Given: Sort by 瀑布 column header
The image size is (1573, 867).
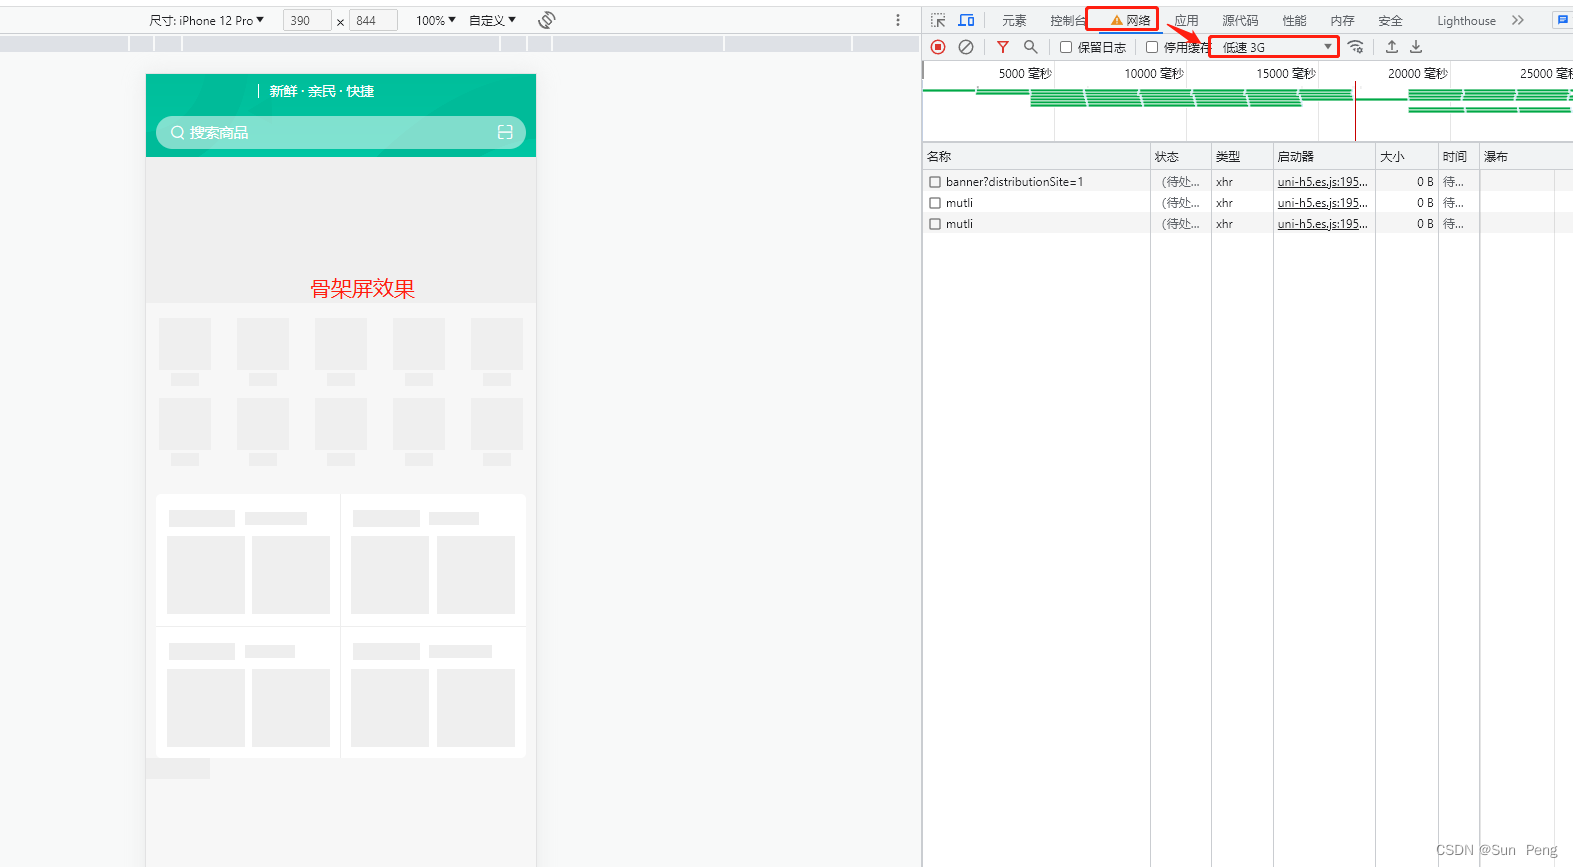Looking at the screenshot, I should pos(1526,156).
